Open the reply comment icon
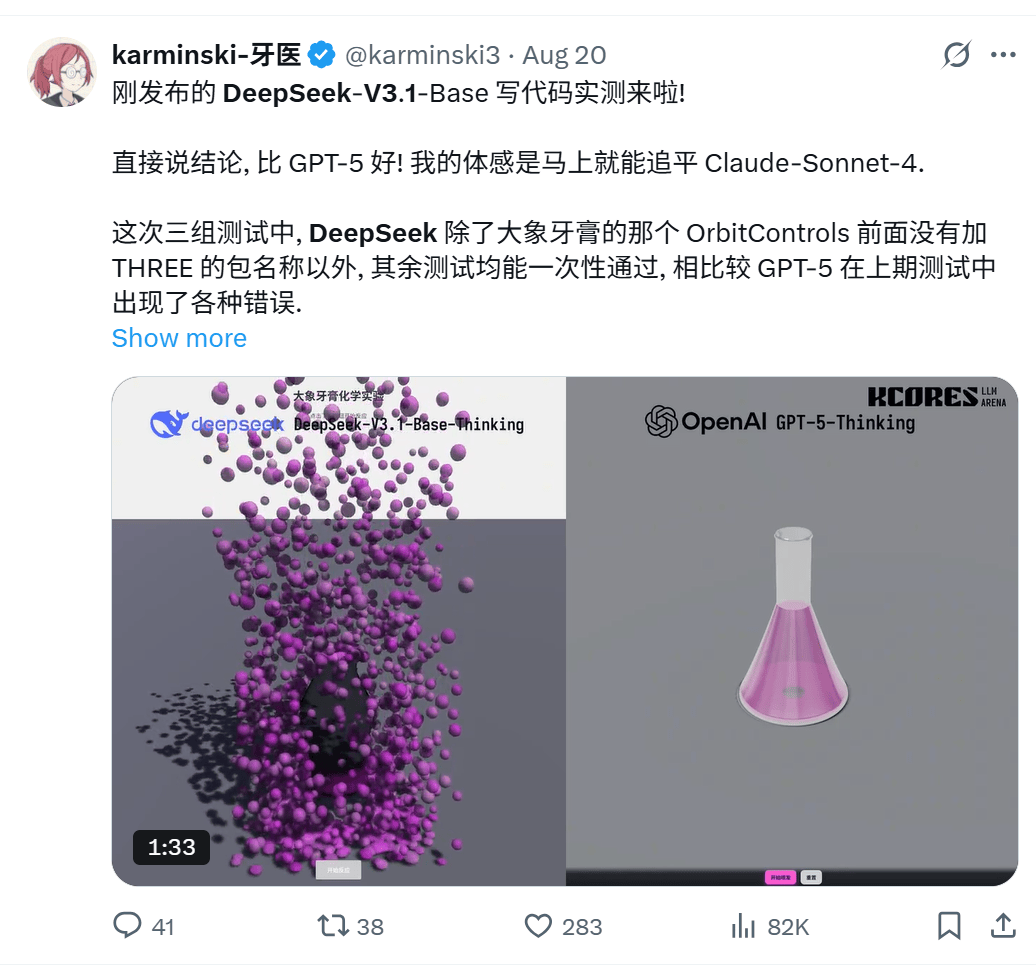 [127, 925]
